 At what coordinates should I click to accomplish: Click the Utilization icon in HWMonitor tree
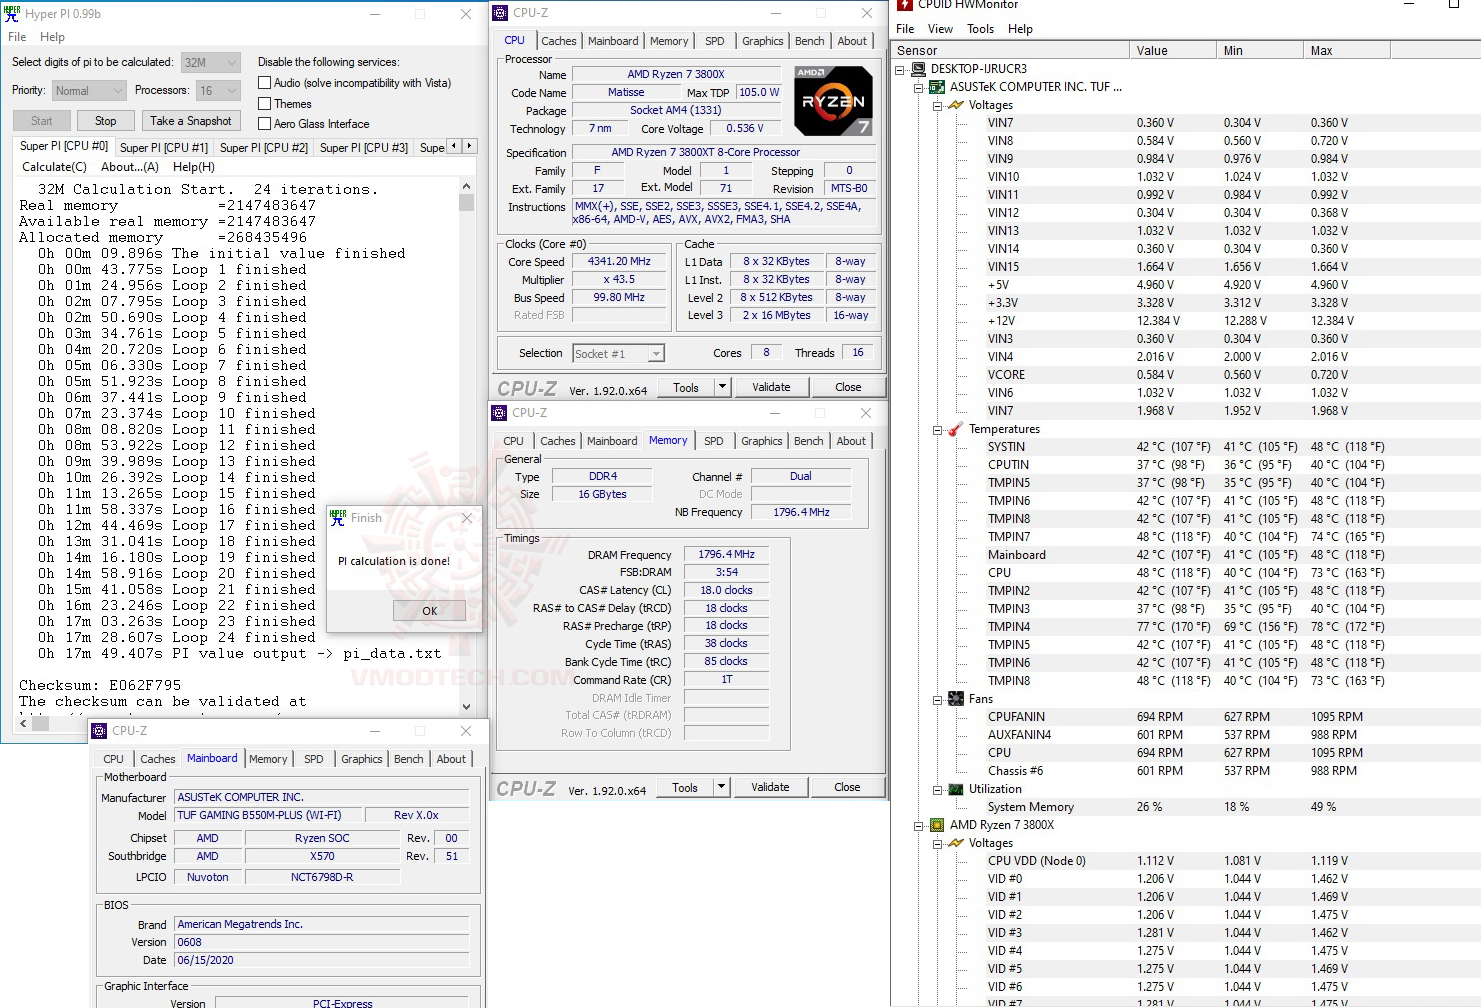955,789
